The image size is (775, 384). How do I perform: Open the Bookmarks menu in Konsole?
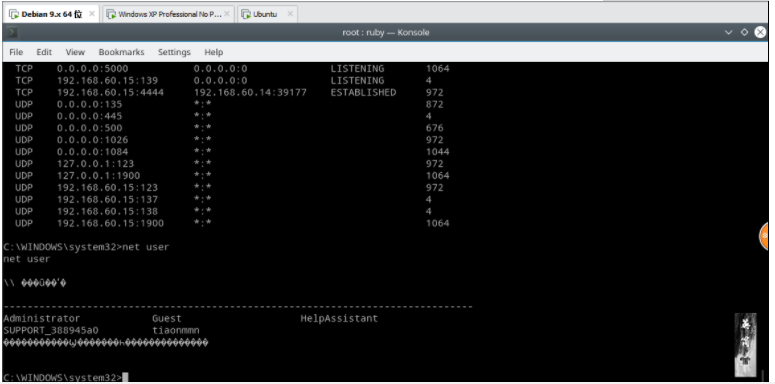(x=121, y=52)
